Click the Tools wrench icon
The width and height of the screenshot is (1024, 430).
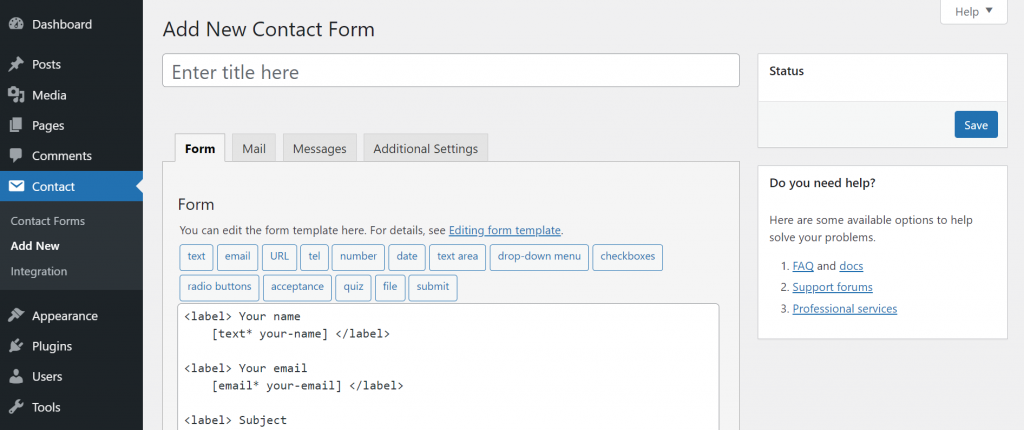[16, 407]
